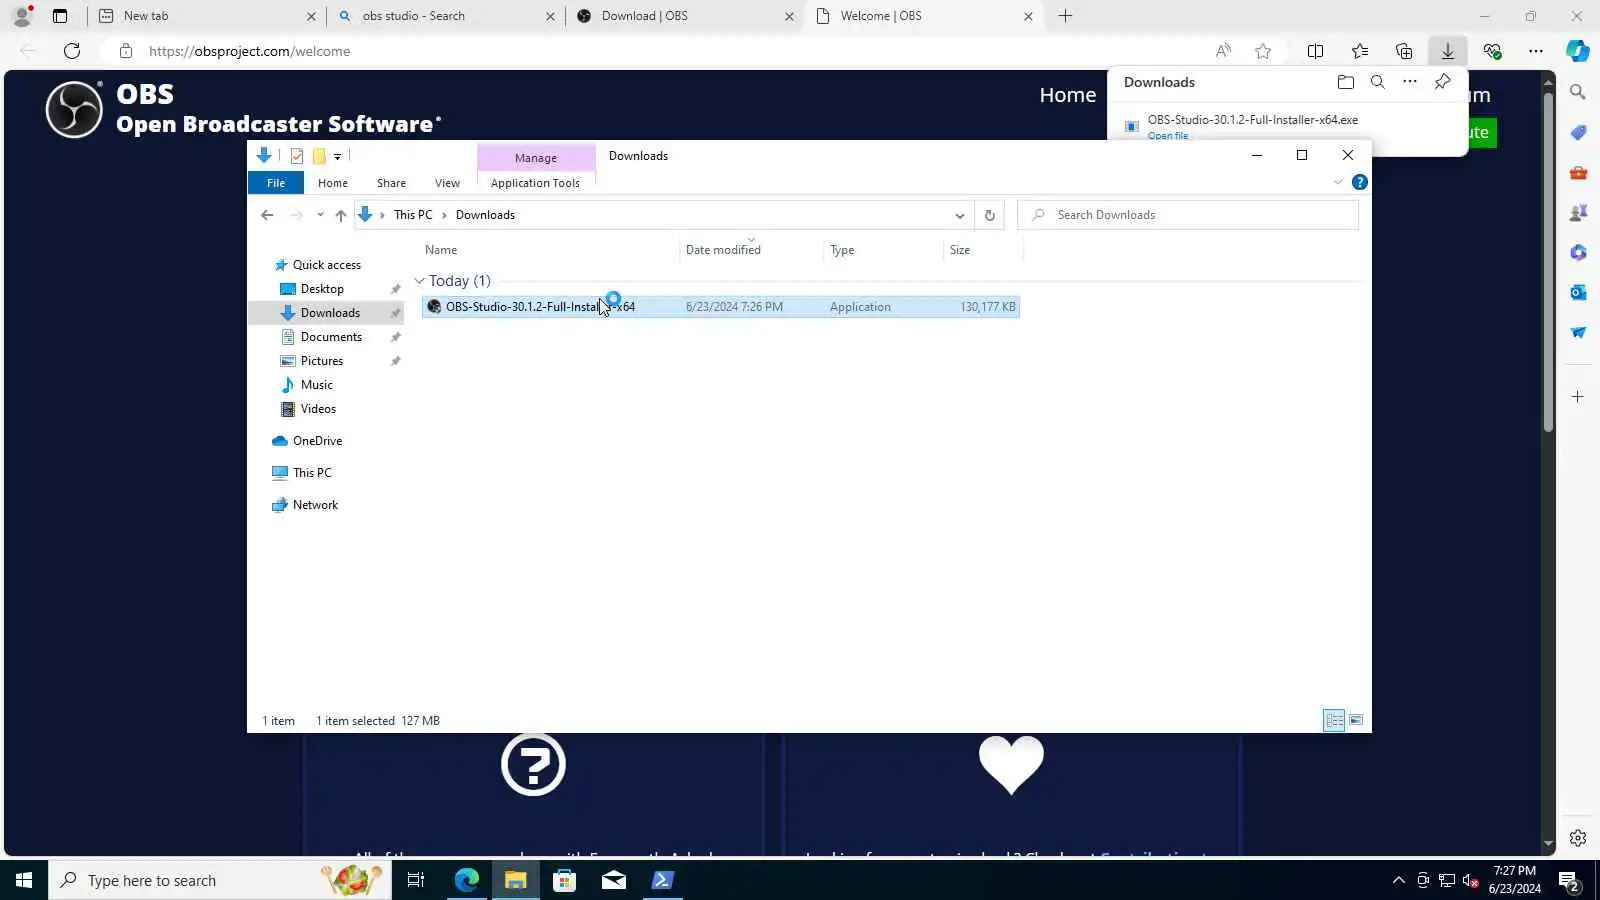The width and height of the screenshot is (1600, 900).
Task: Expand the Explorer ribbon chevron
Action: pos(1338,182)
